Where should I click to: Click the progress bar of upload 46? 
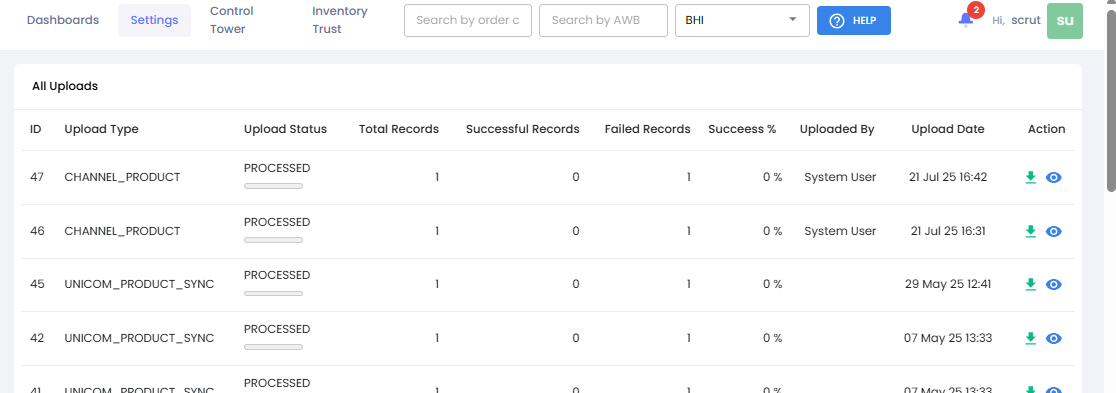273,240
